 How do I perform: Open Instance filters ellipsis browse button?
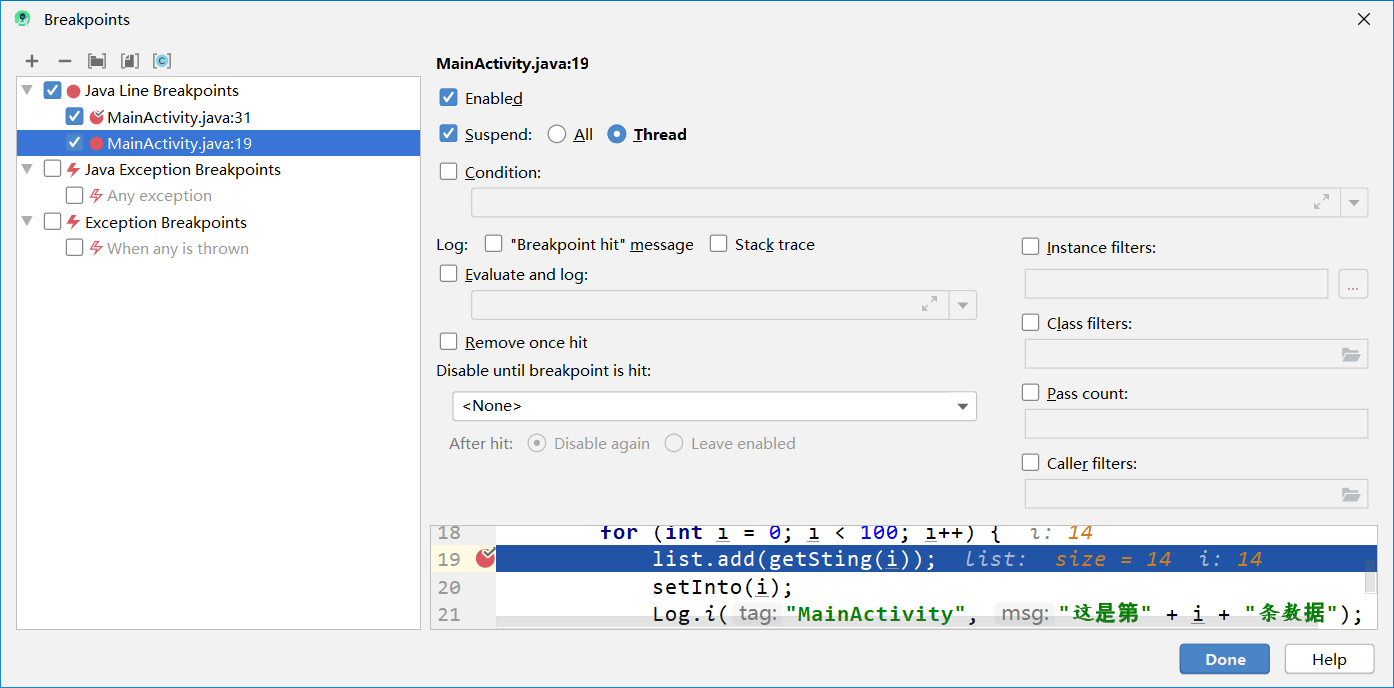1353,284
